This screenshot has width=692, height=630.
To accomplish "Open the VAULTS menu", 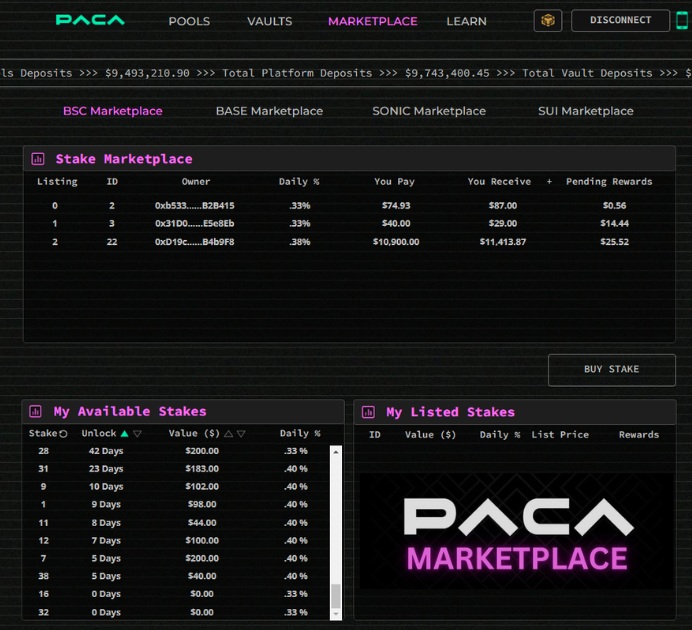I will coord(269,21).
